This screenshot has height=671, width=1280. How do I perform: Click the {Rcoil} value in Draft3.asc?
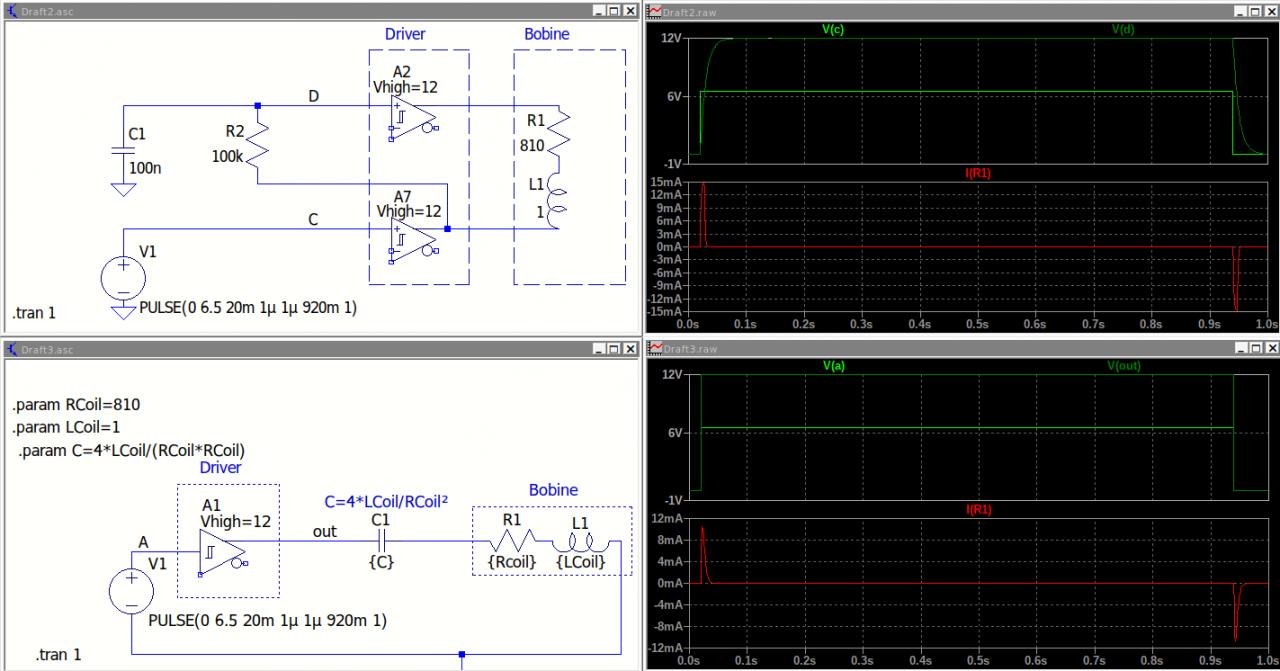[x=512, y=562]
